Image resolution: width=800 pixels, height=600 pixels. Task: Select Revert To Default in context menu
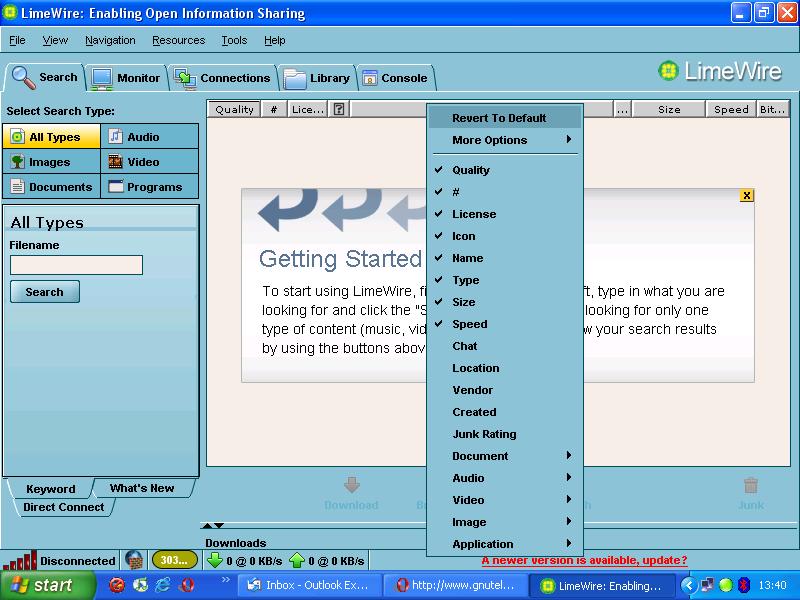505,118
